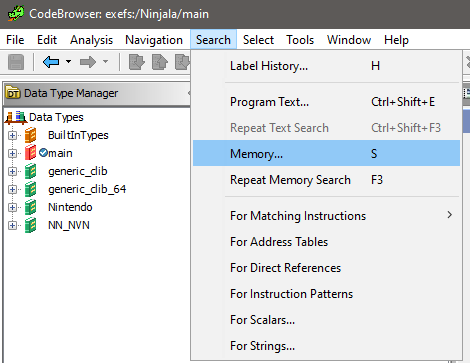The image size is (470, 363).
Task: Choose For Address Tables search
Action: (326, 242)
